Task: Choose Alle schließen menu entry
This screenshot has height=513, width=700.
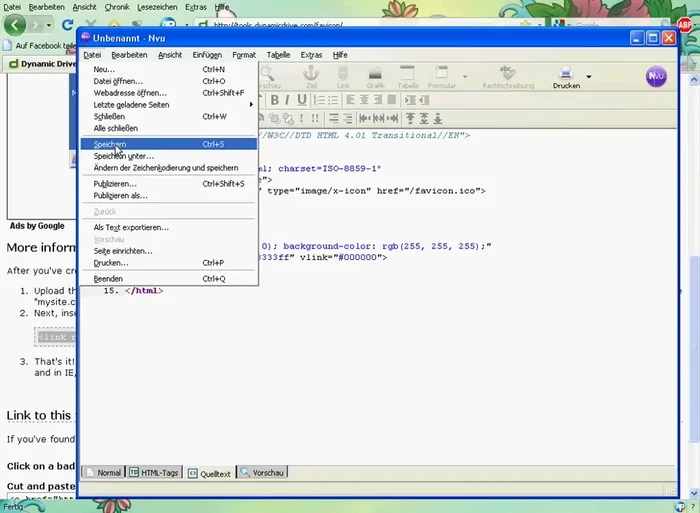Action: pyautogui.click(x=169, y=128)
